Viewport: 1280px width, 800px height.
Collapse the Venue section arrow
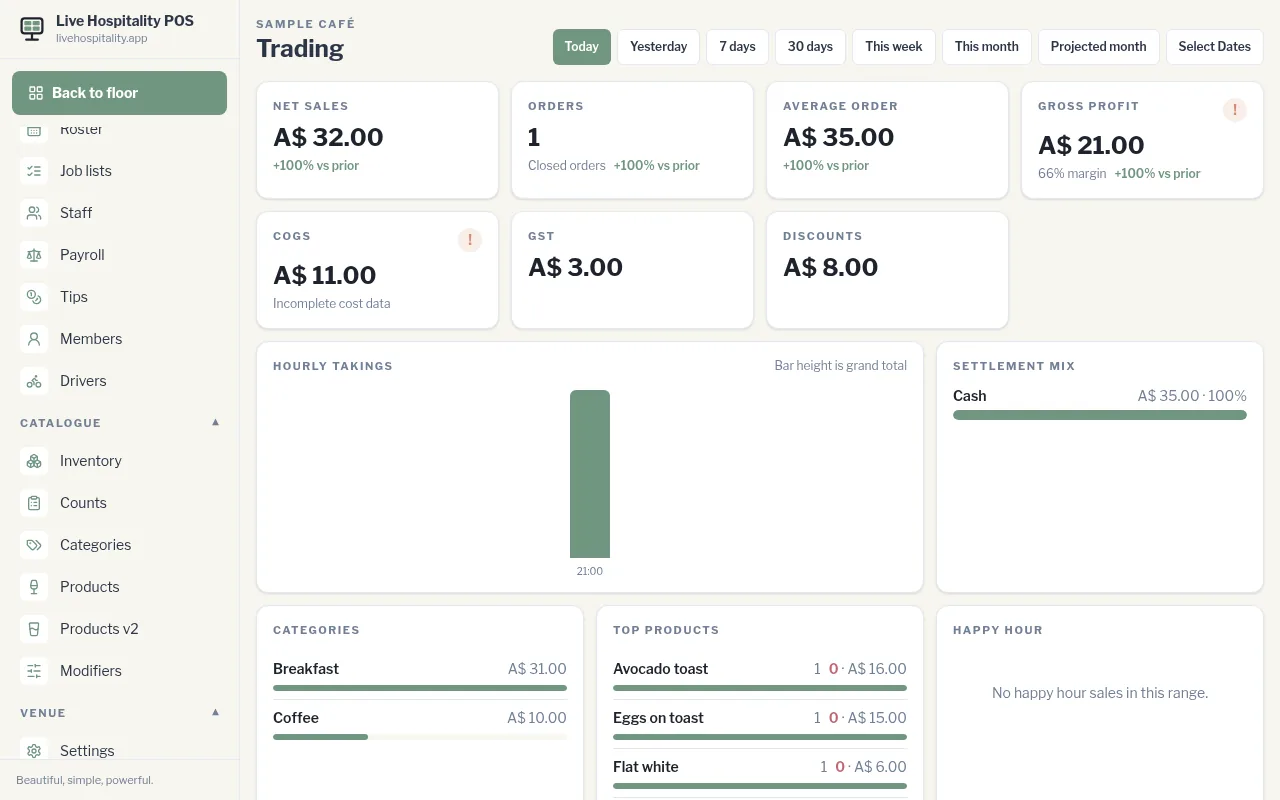coord(215,712)
